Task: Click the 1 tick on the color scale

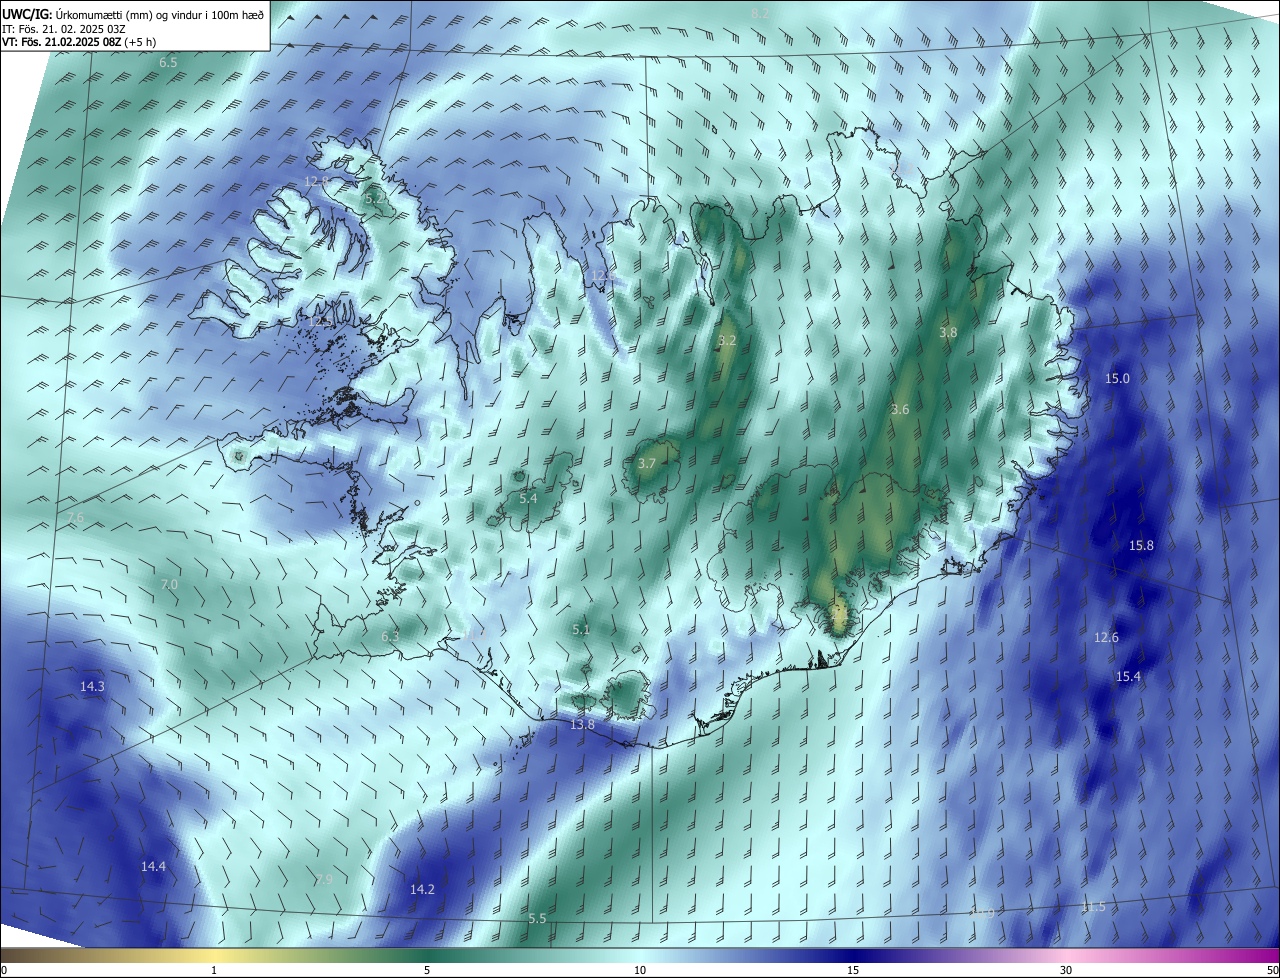Action: click(x=214, y=970)
